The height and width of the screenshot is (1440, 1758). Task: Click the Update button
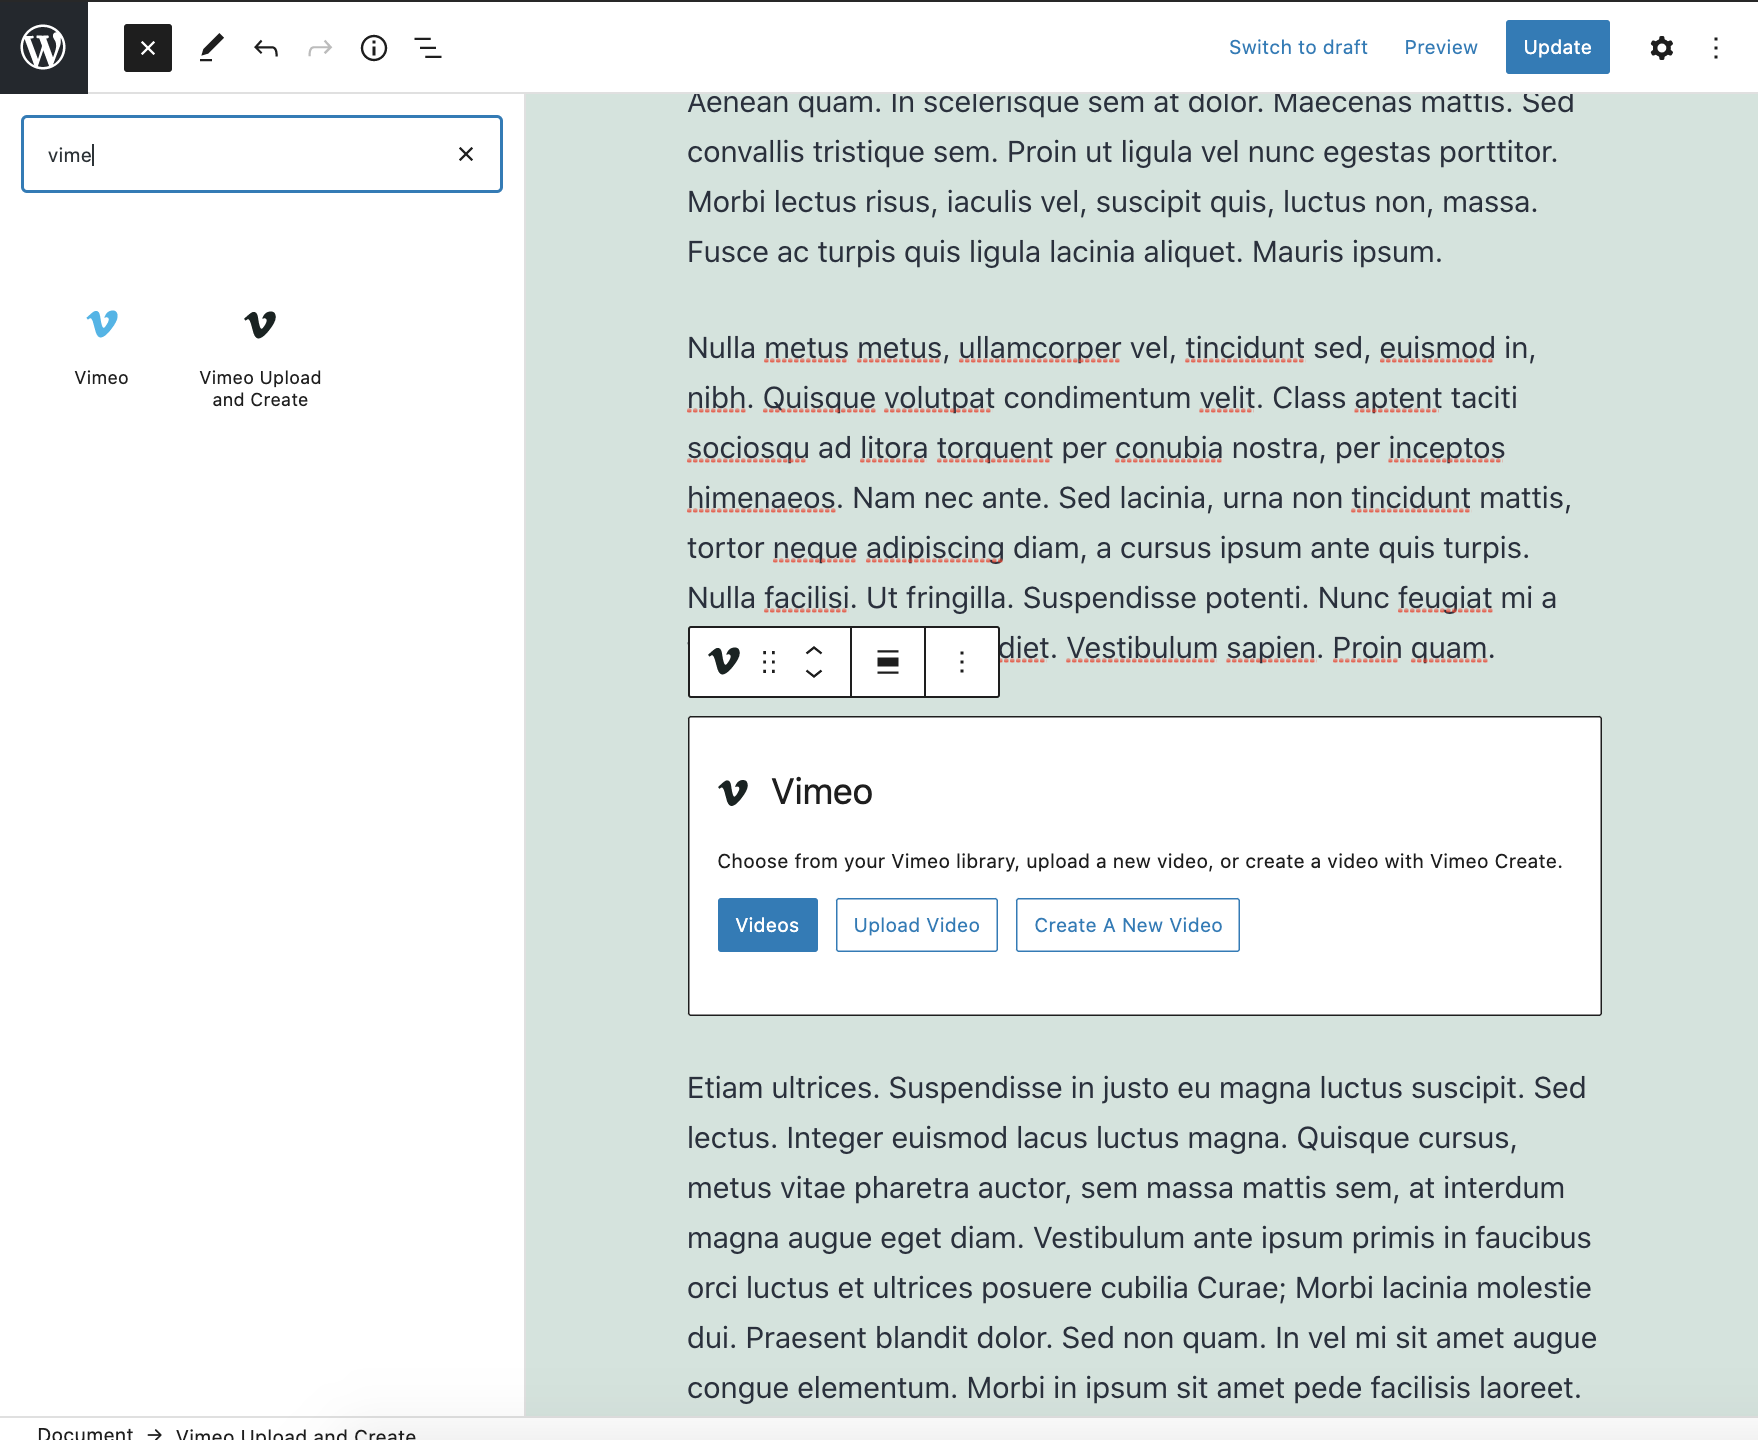[1557, 47]
